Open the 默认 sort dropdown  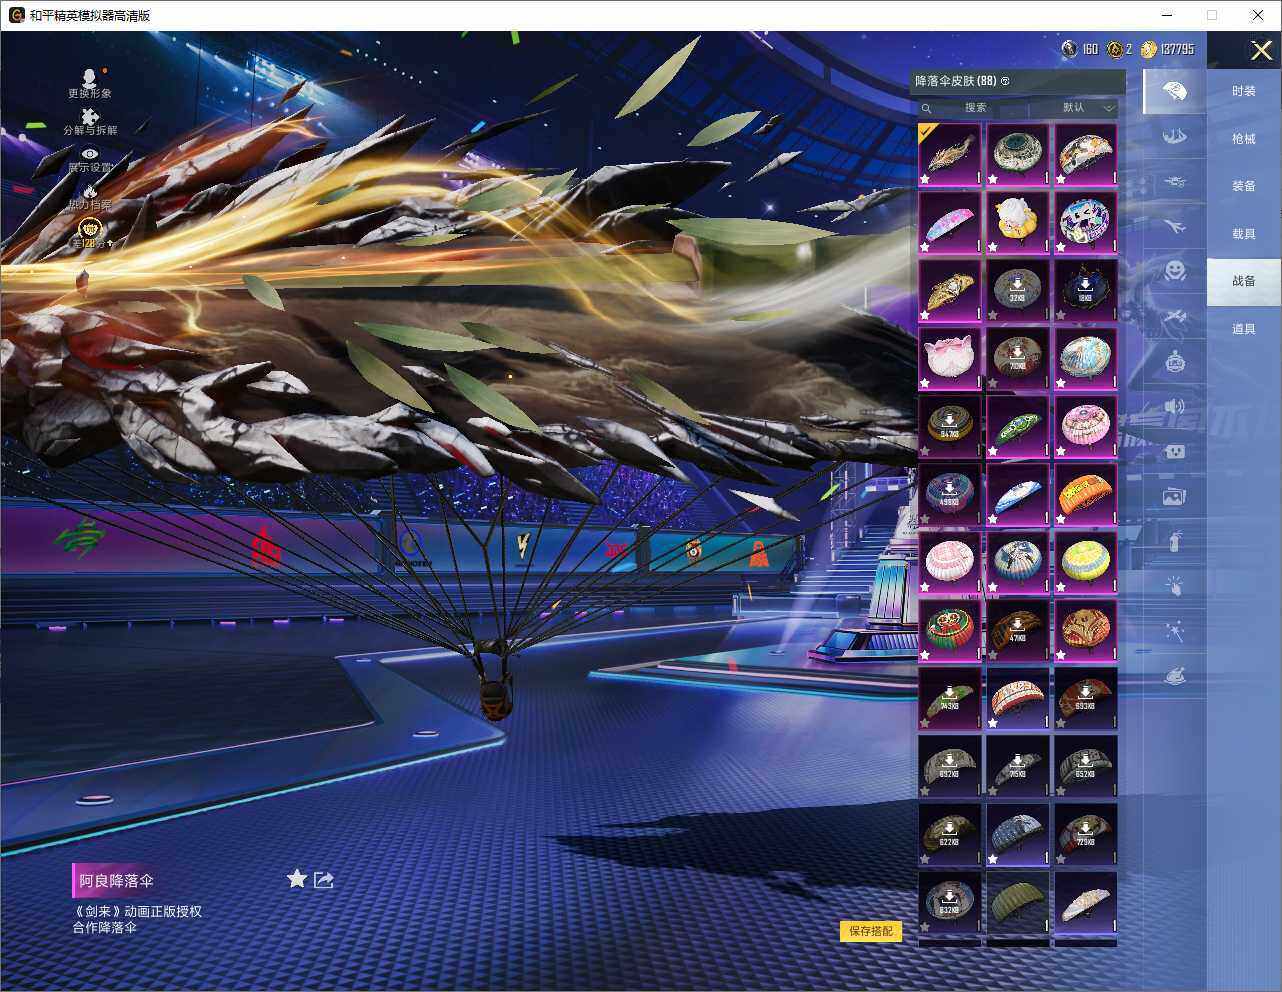click(x=1086, y=108)
